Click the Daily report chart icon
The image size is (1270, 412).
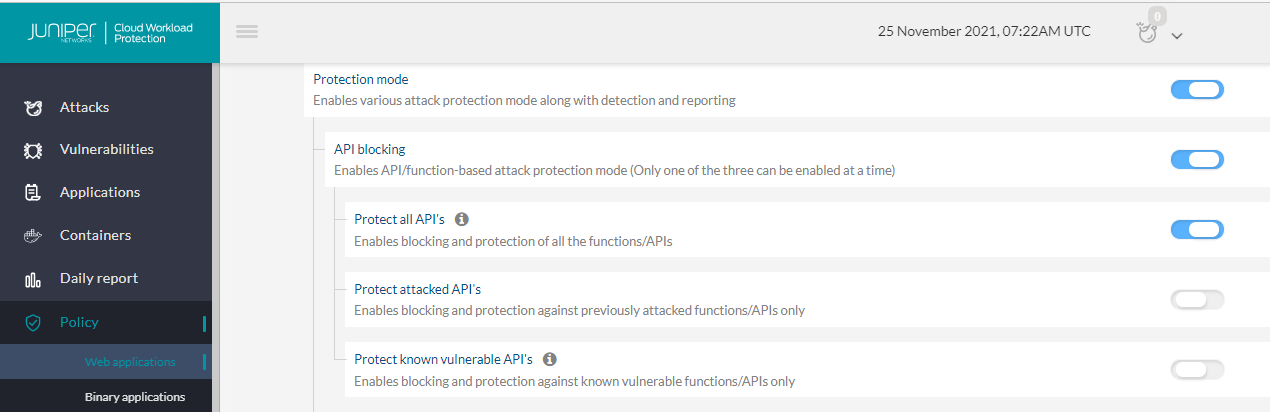32,279
